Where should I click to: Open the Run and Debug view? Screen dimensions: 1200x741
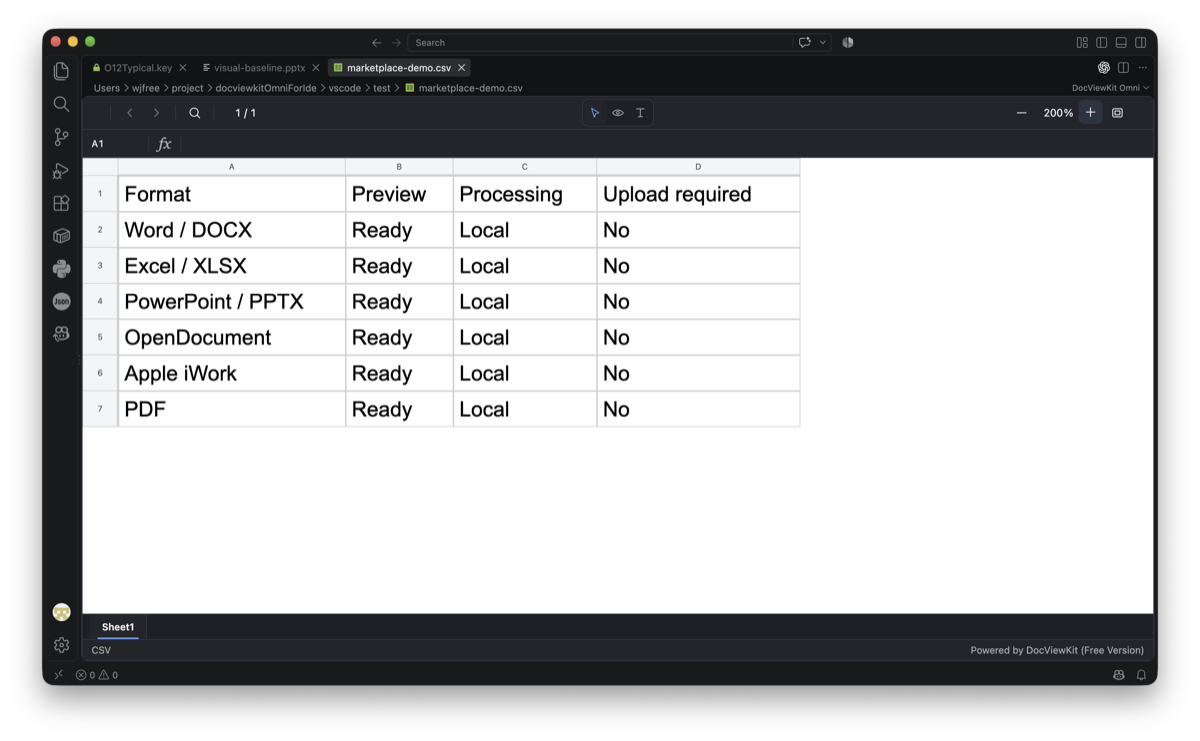[61, 170]
